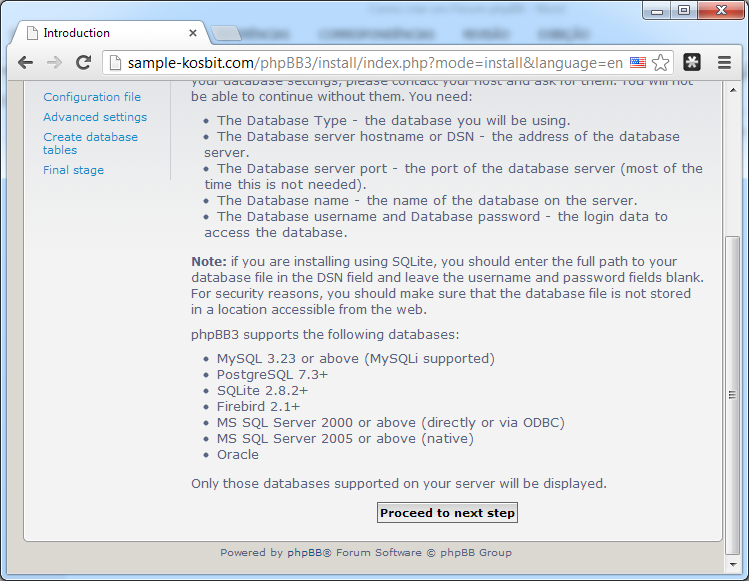The height and width of the screenshot is (581, 749).
Task: Click 'The Database name' bullet
Action: tap(427, 201)
